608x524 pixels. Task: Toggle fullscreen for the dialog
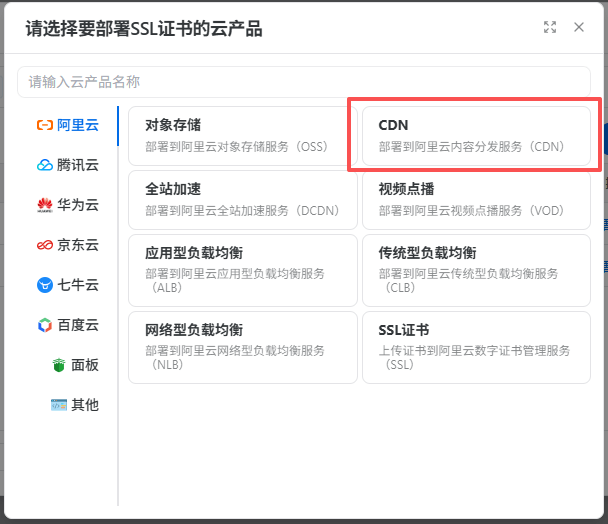[x=550, y=28]
